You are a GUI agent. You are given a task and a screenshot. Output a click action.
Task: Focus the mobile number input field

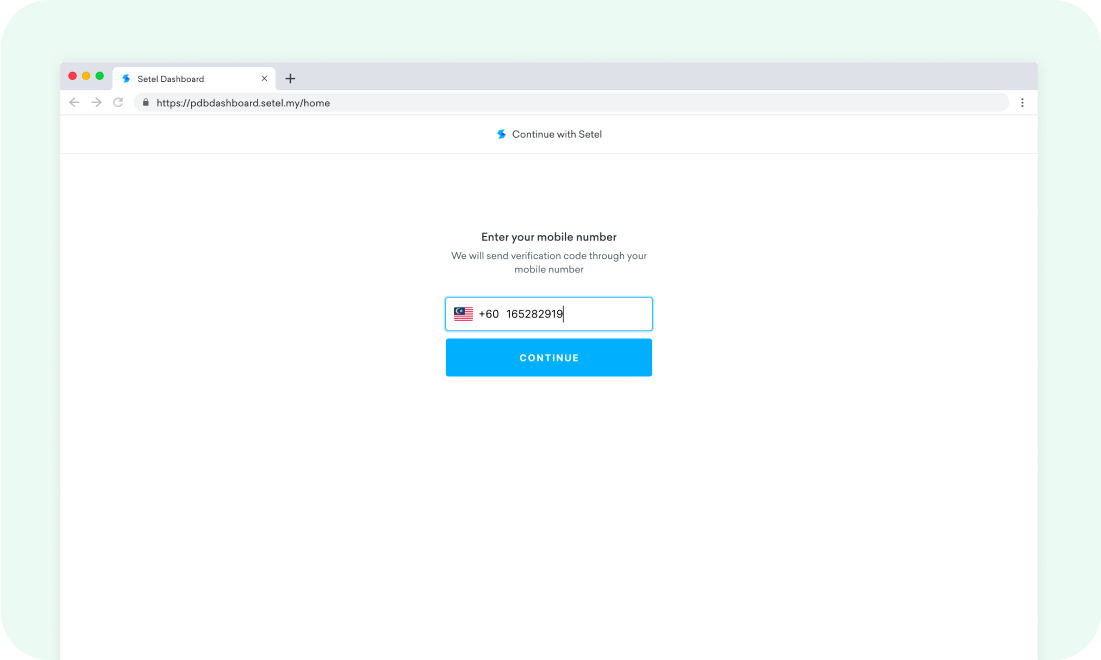pyautogui.click(x=600, y=314)
